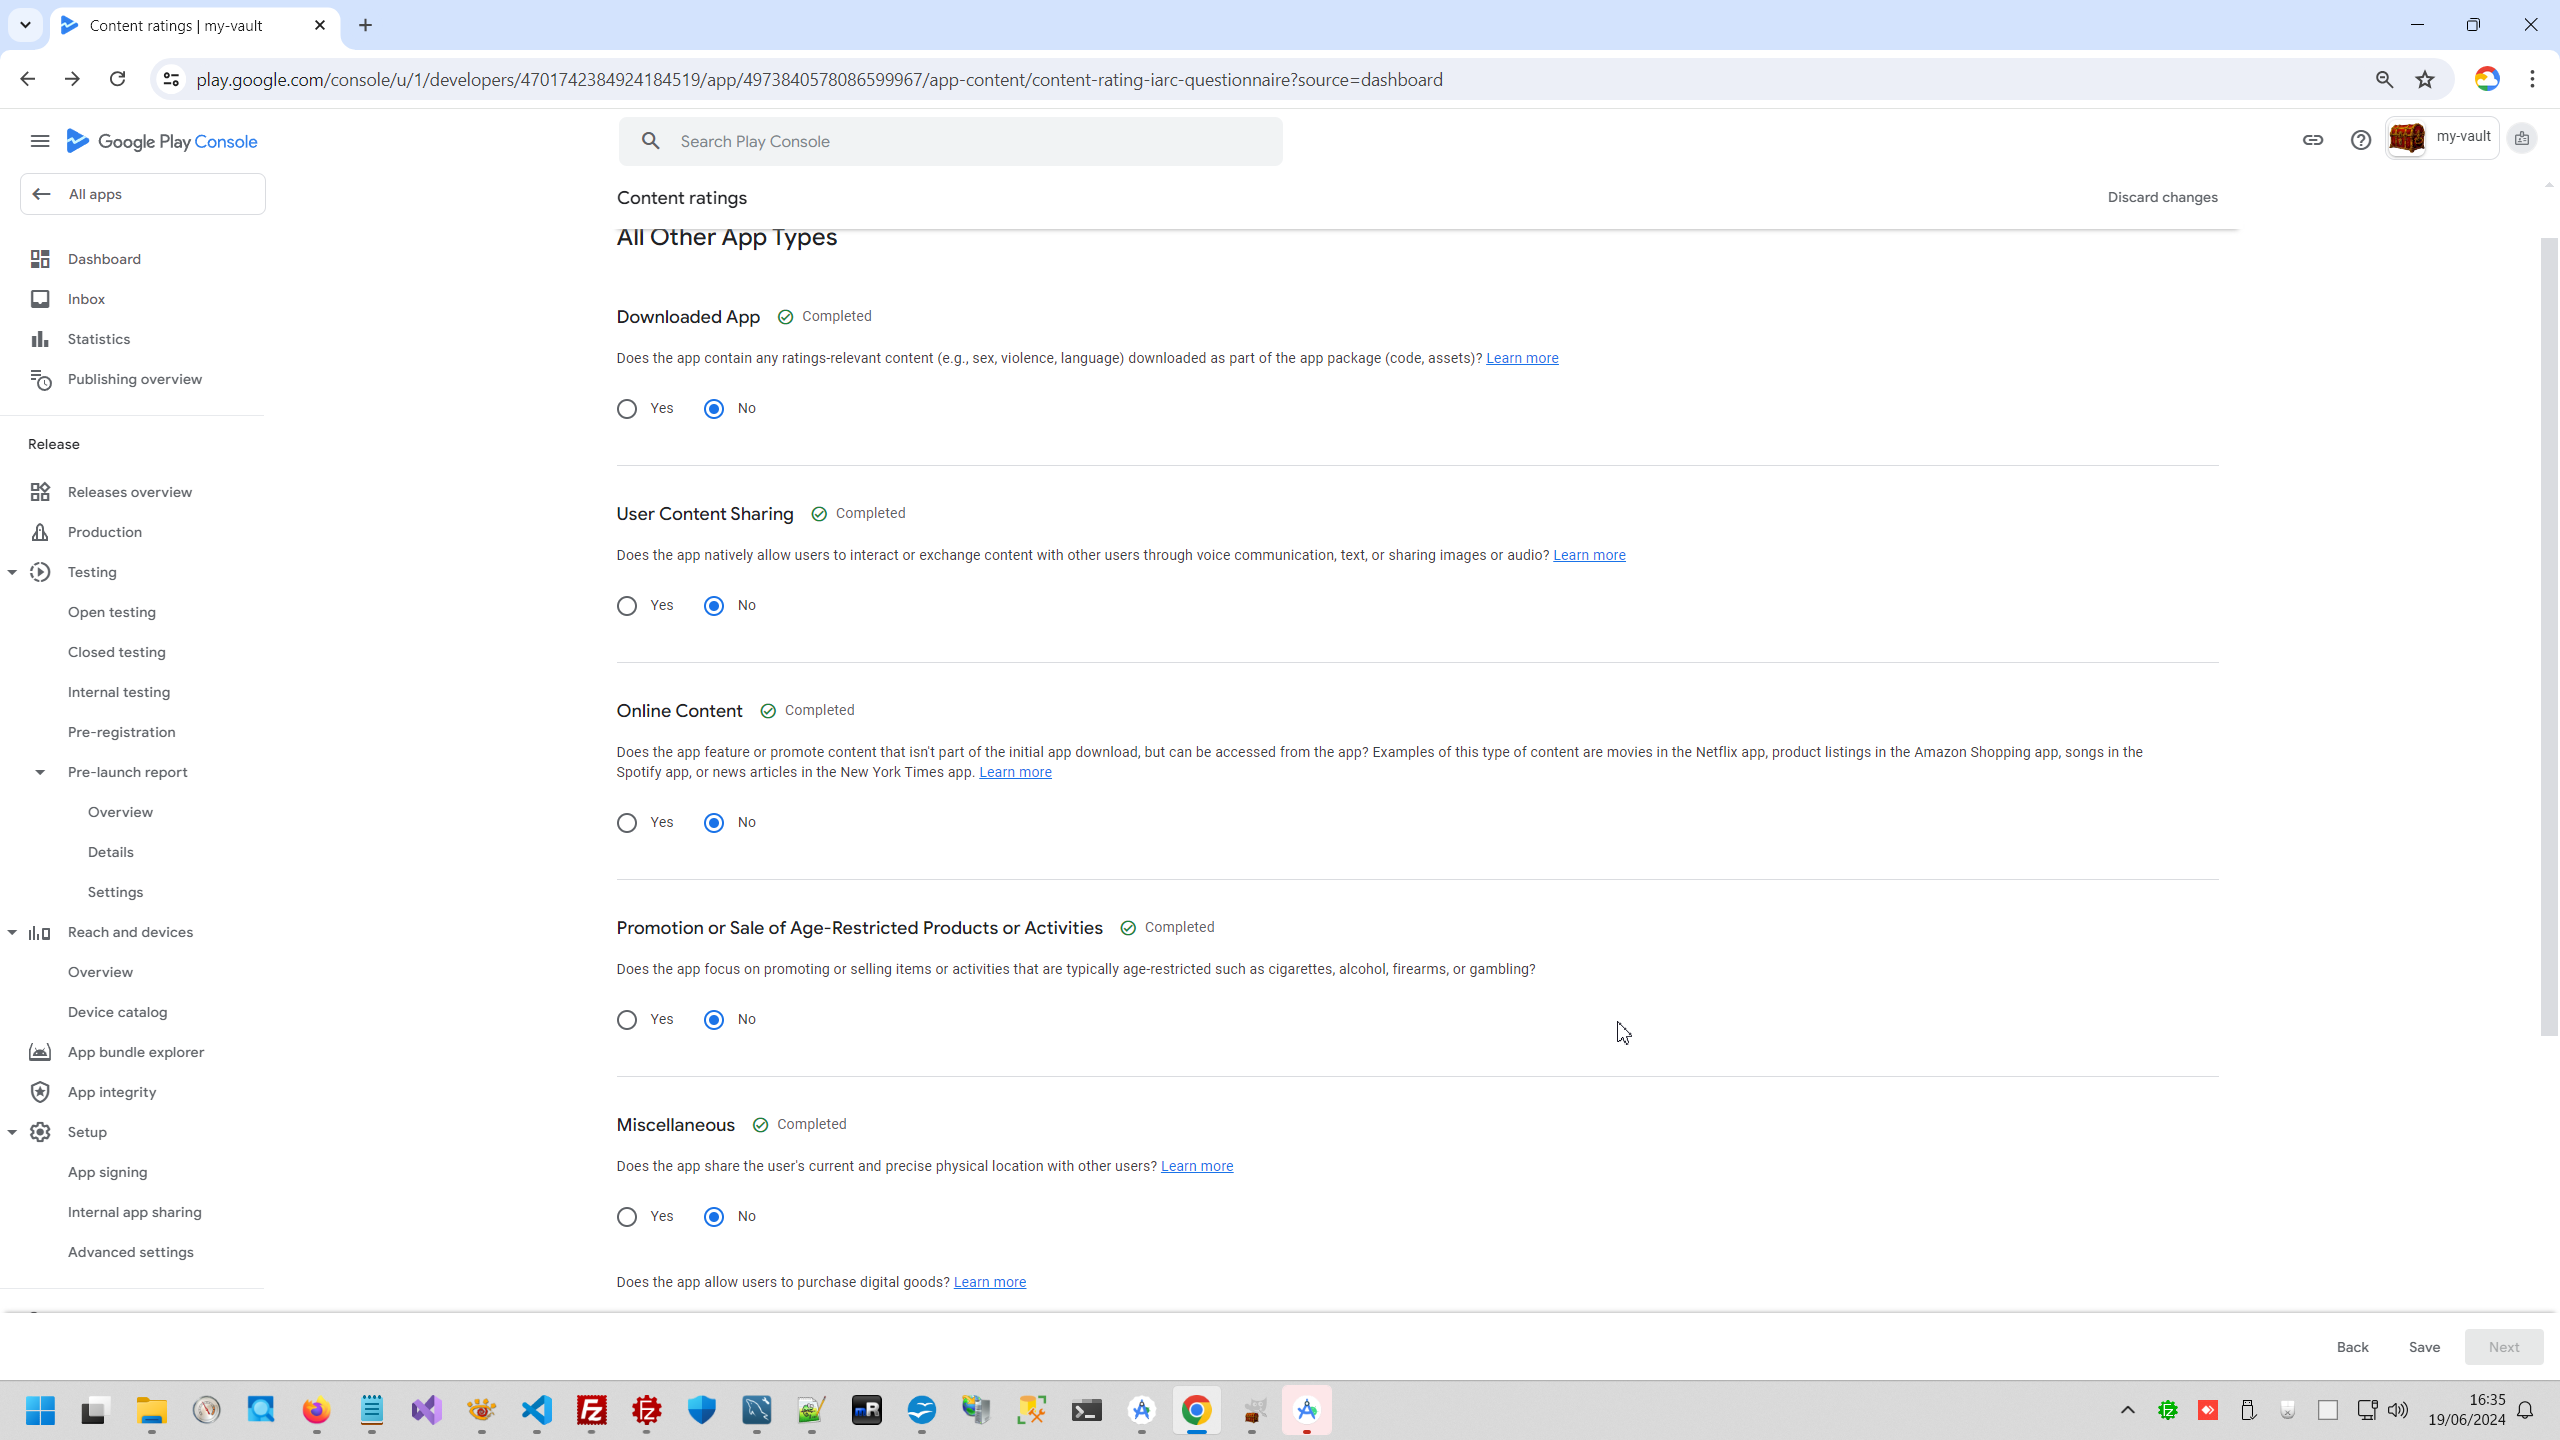Click the App bundle explorer icon
Viewport: 2560px width, 1440px height.
(x=40, y=1052)
